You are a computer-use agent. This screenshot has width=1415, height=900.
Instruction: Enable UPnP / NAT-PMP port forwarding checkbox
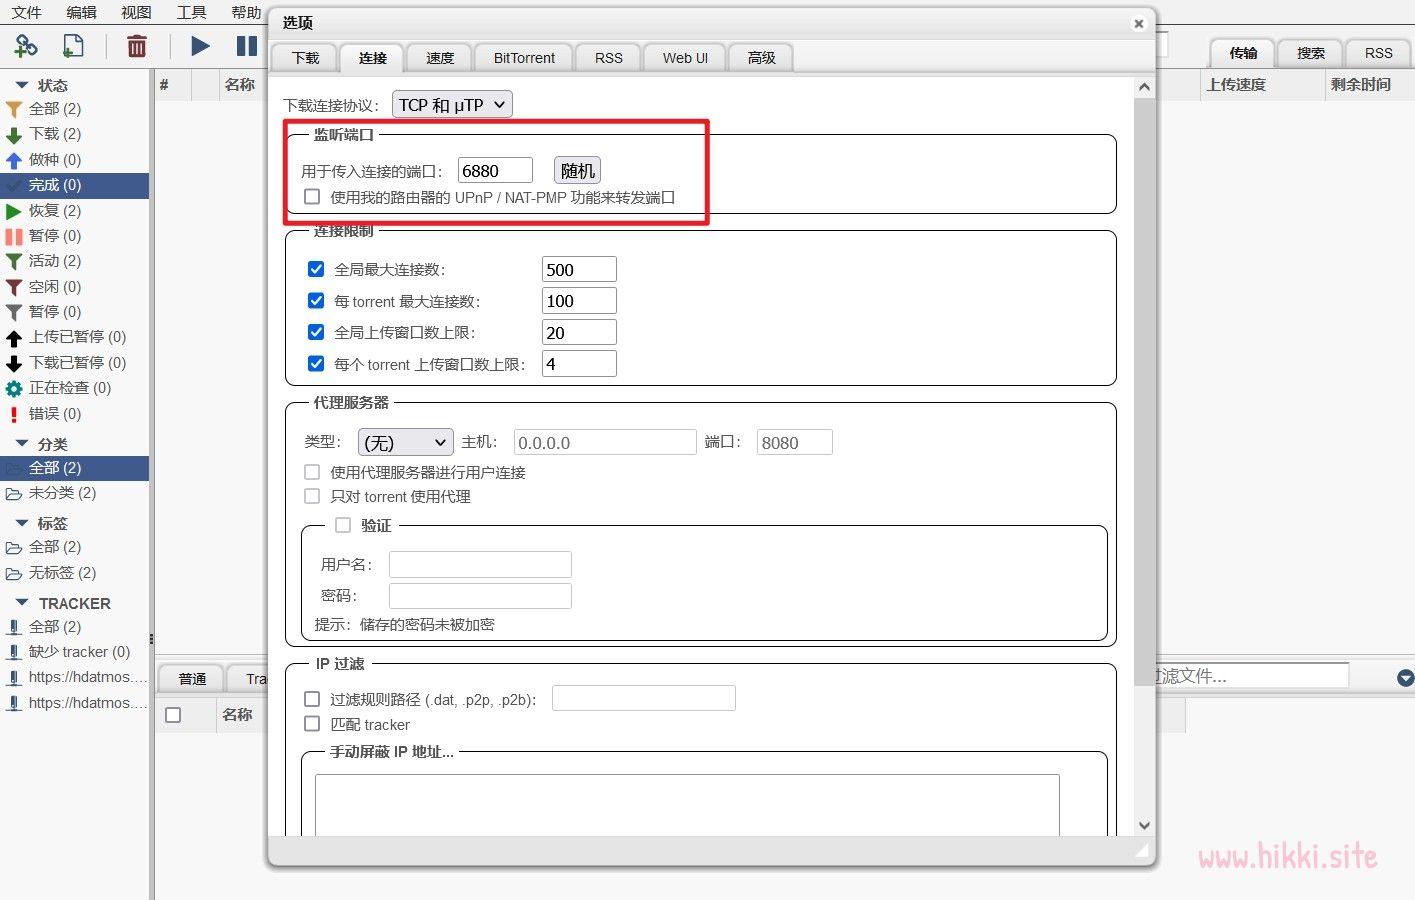click(x=312, y=196)
